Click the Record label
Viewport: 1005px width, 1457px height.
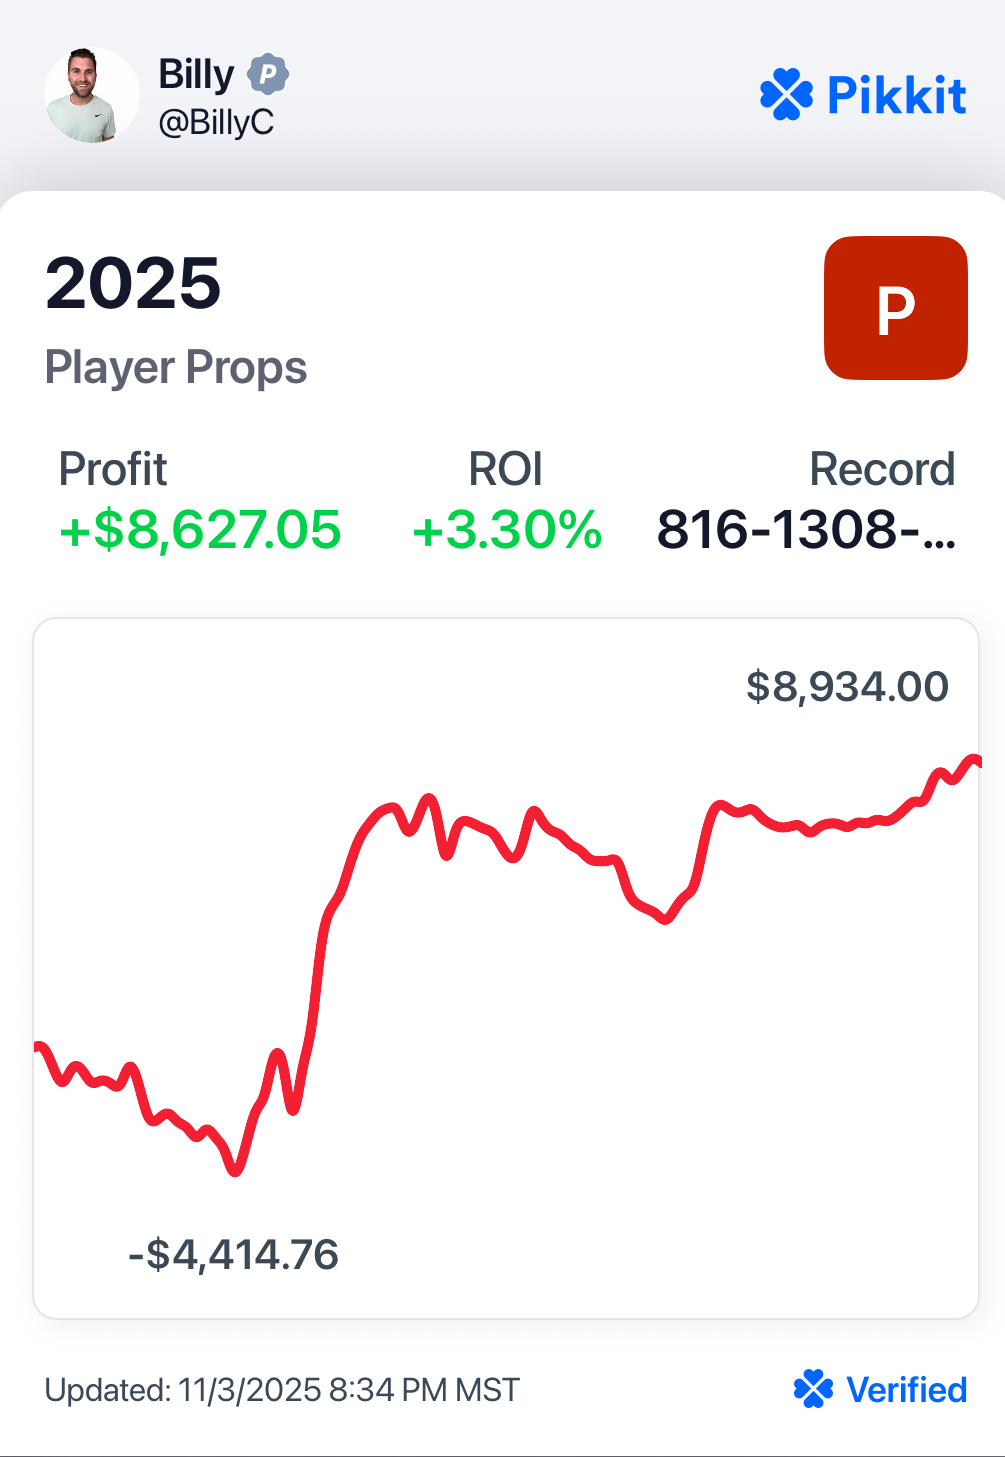(882, 469)
